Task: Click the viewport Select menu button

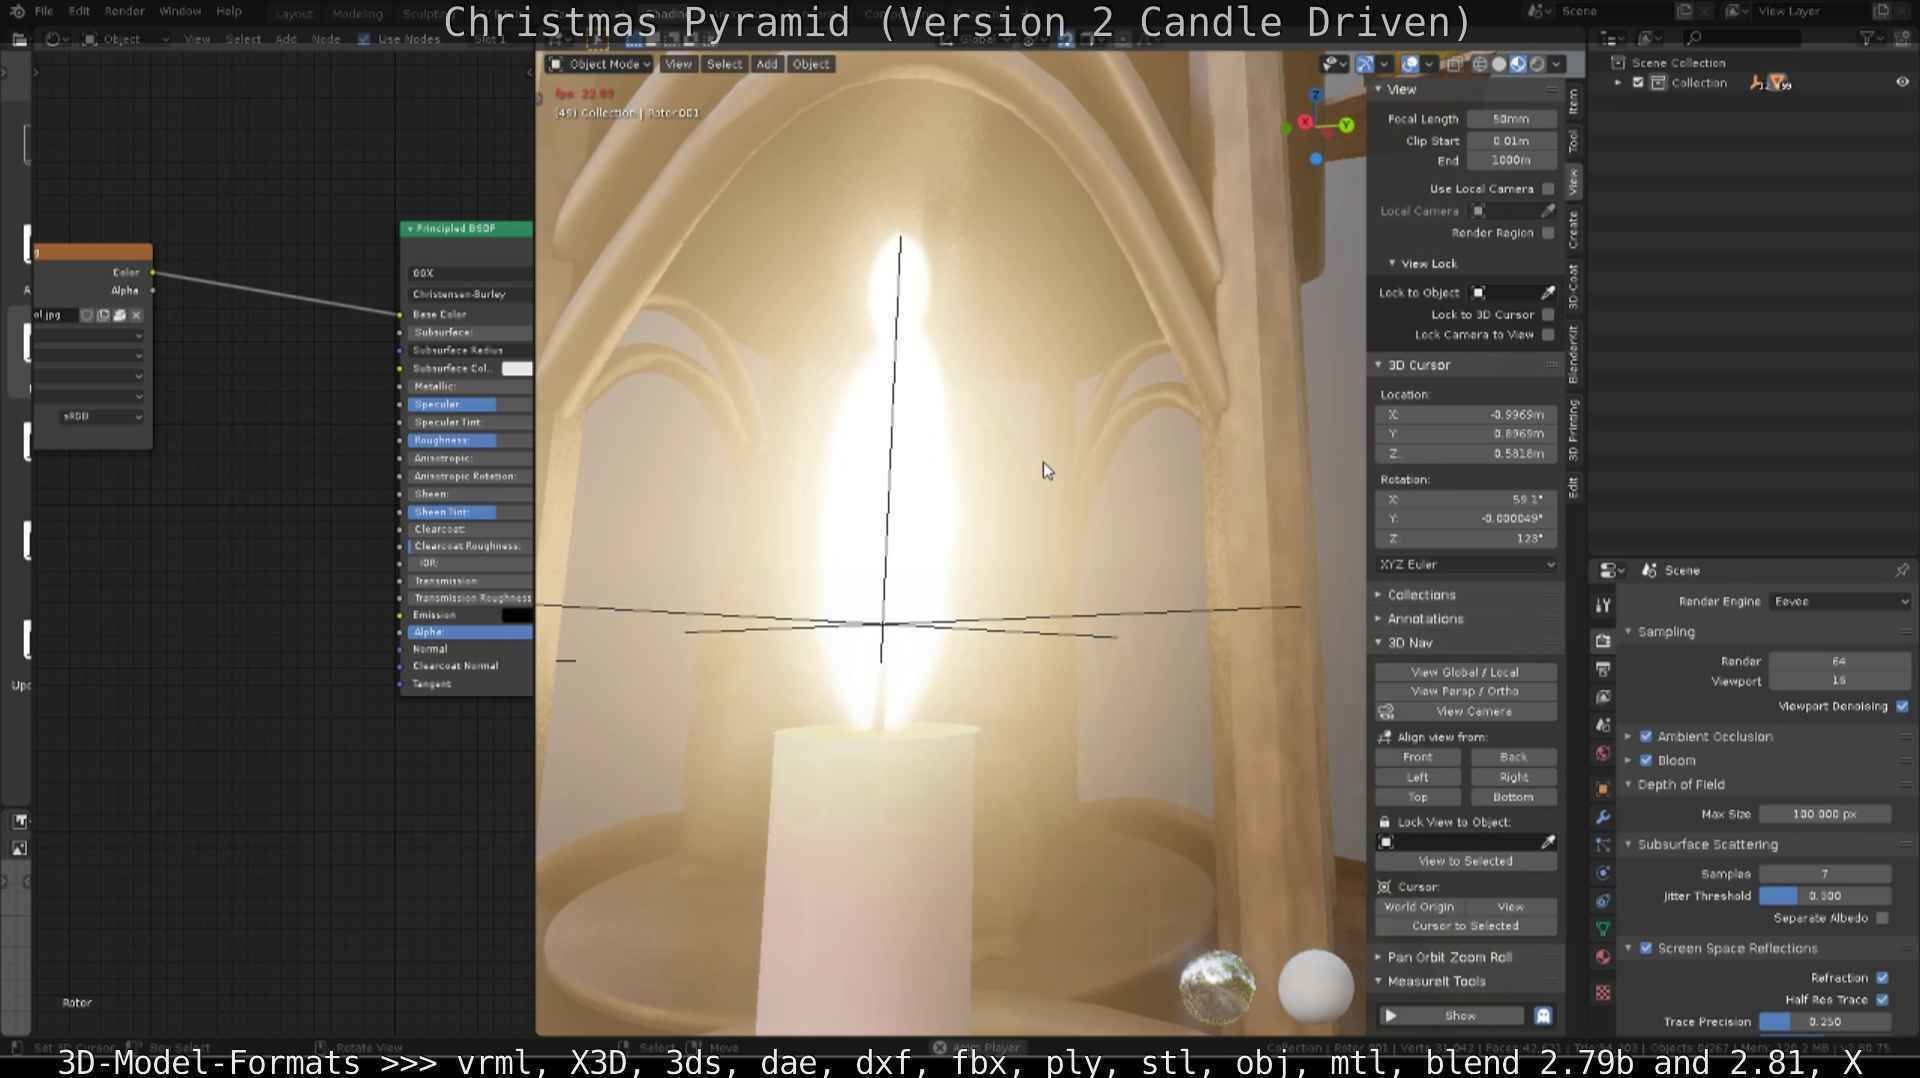Action: click(x=724, y=64)
